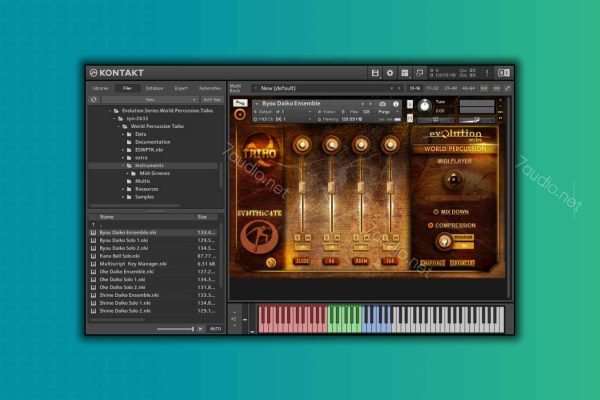Toggle the Mix Down radio button
Screen dimensions: 600x400
pyautogui.click(x=436, y=212)
